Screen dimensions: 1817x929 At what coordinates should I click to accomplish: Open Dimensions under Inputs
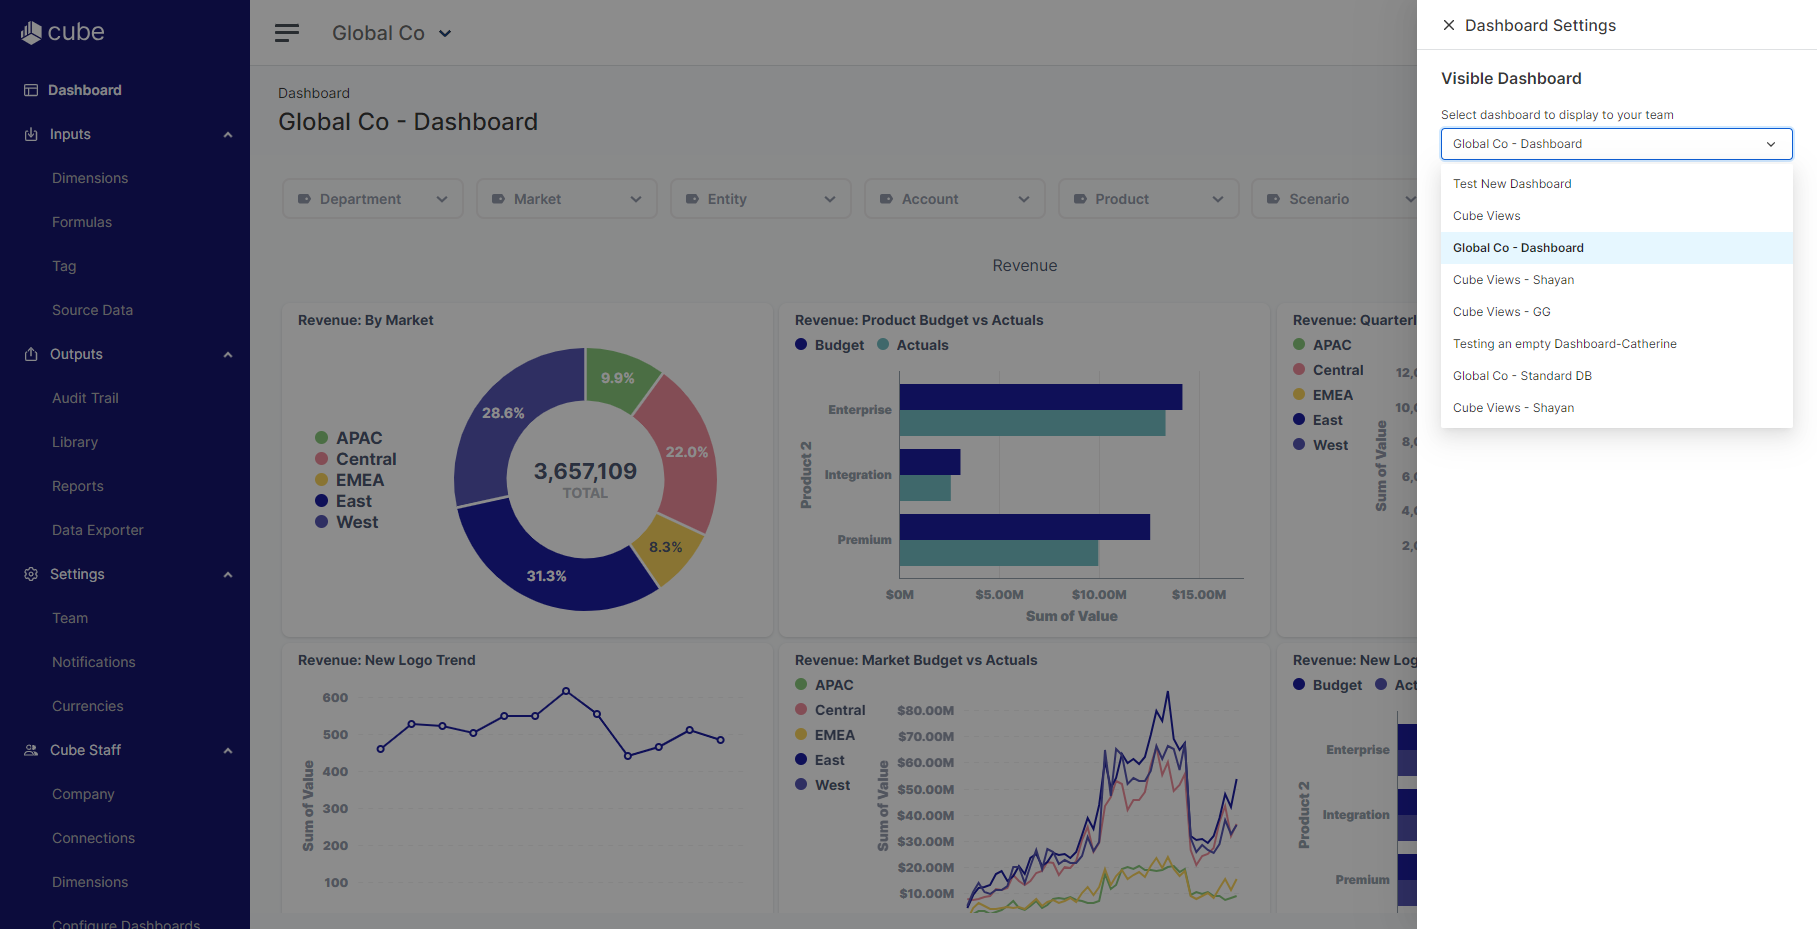pos(90,178)
